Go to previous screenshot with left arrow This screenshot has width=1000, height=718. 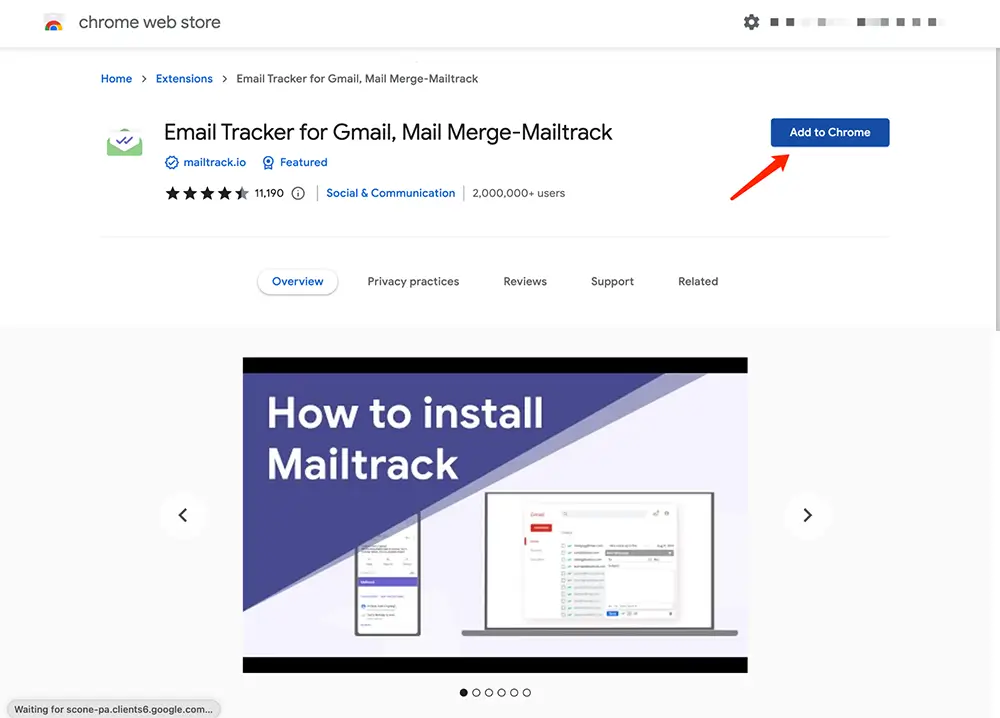[x=183, y=515]
